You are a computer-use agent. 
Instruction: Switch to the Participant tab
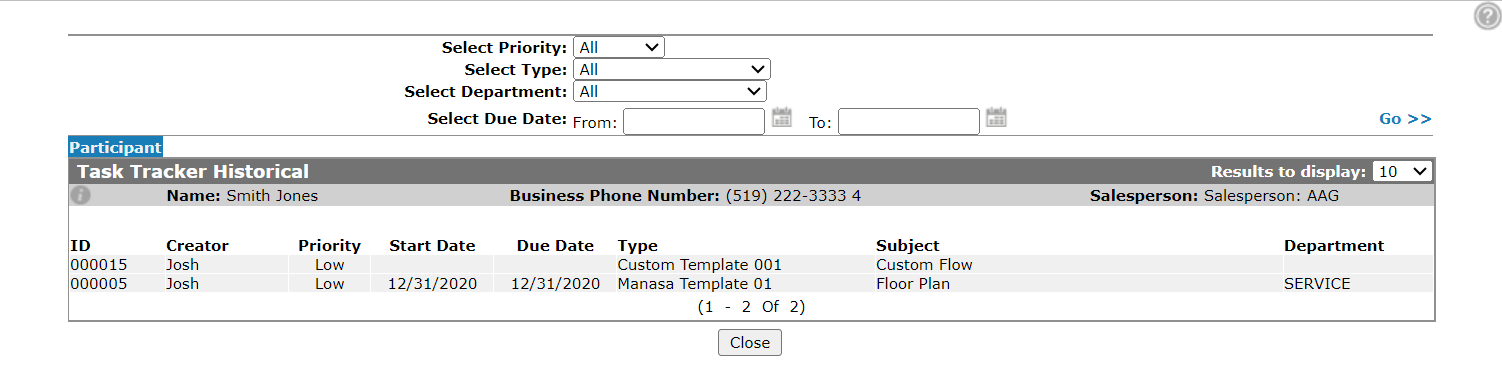[x=115, y=147]
